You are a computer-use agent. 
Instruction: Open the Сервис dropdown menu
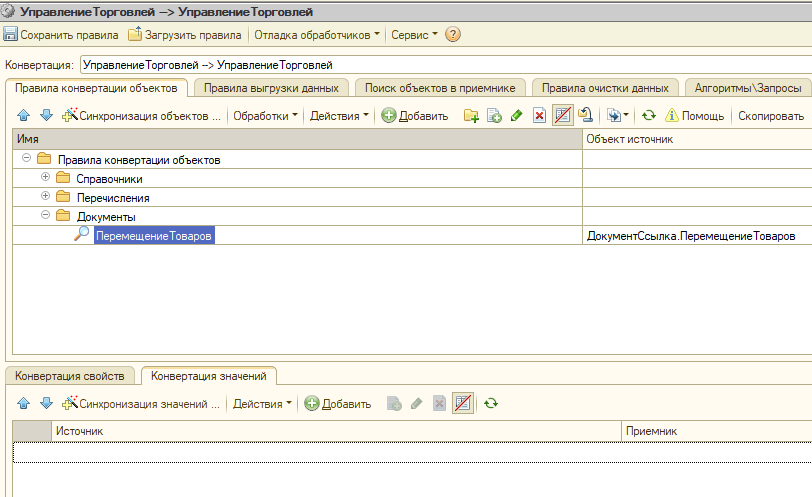414,35
